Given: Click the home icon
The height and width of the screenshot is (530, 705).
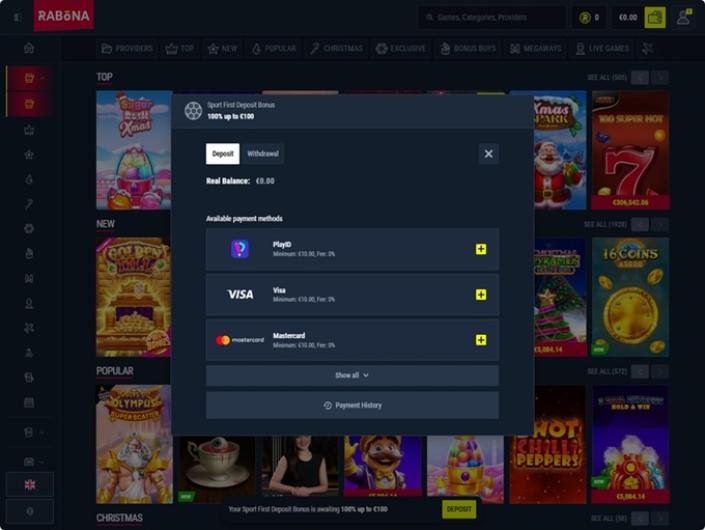Looking at the screenshot, I should tap(29, 48).
